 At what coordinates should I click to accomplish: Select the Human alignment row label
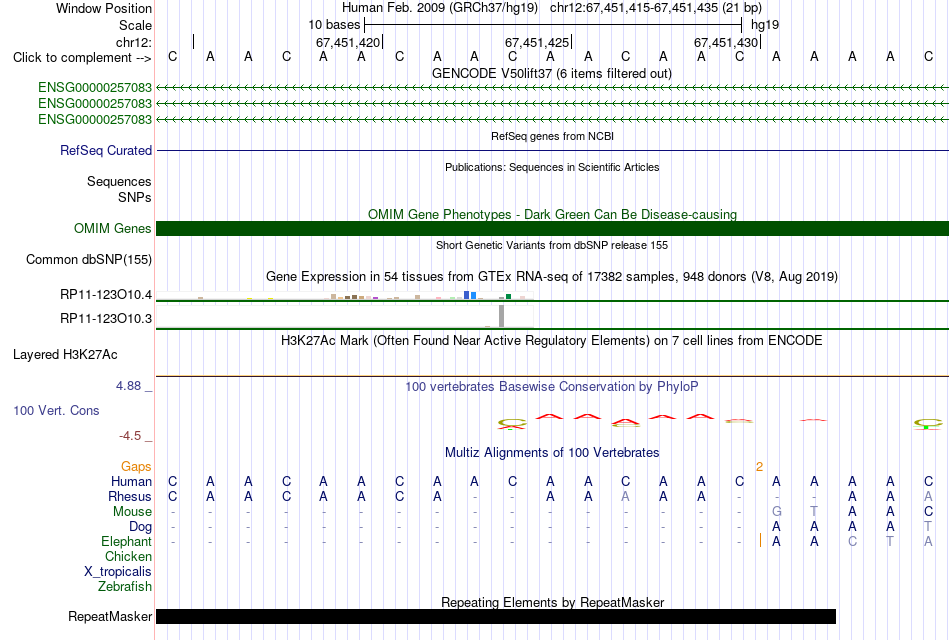pos(131,481)
